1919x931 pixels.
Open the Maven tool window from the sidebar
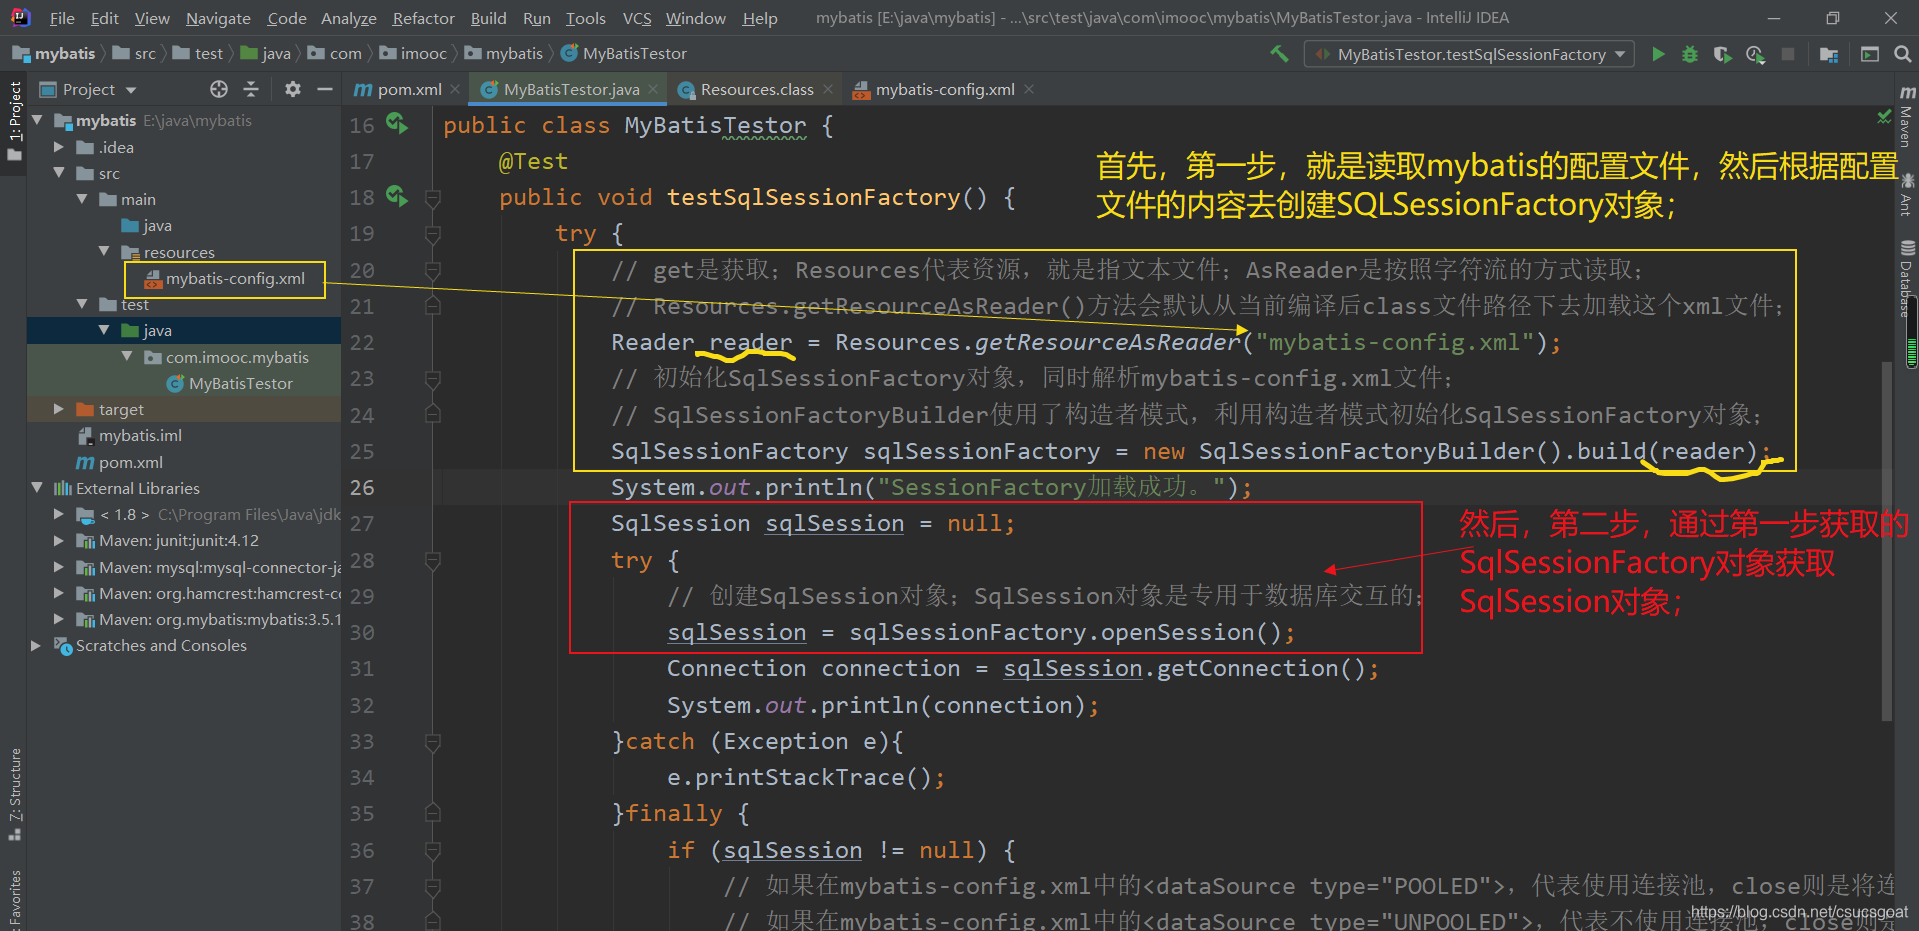click(1907, 115)
